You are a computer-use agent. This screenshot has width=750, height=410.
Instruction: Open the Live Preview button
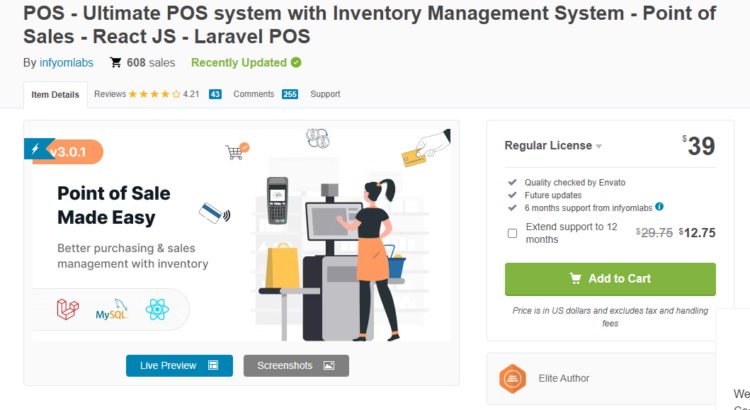tap(179, 366)
